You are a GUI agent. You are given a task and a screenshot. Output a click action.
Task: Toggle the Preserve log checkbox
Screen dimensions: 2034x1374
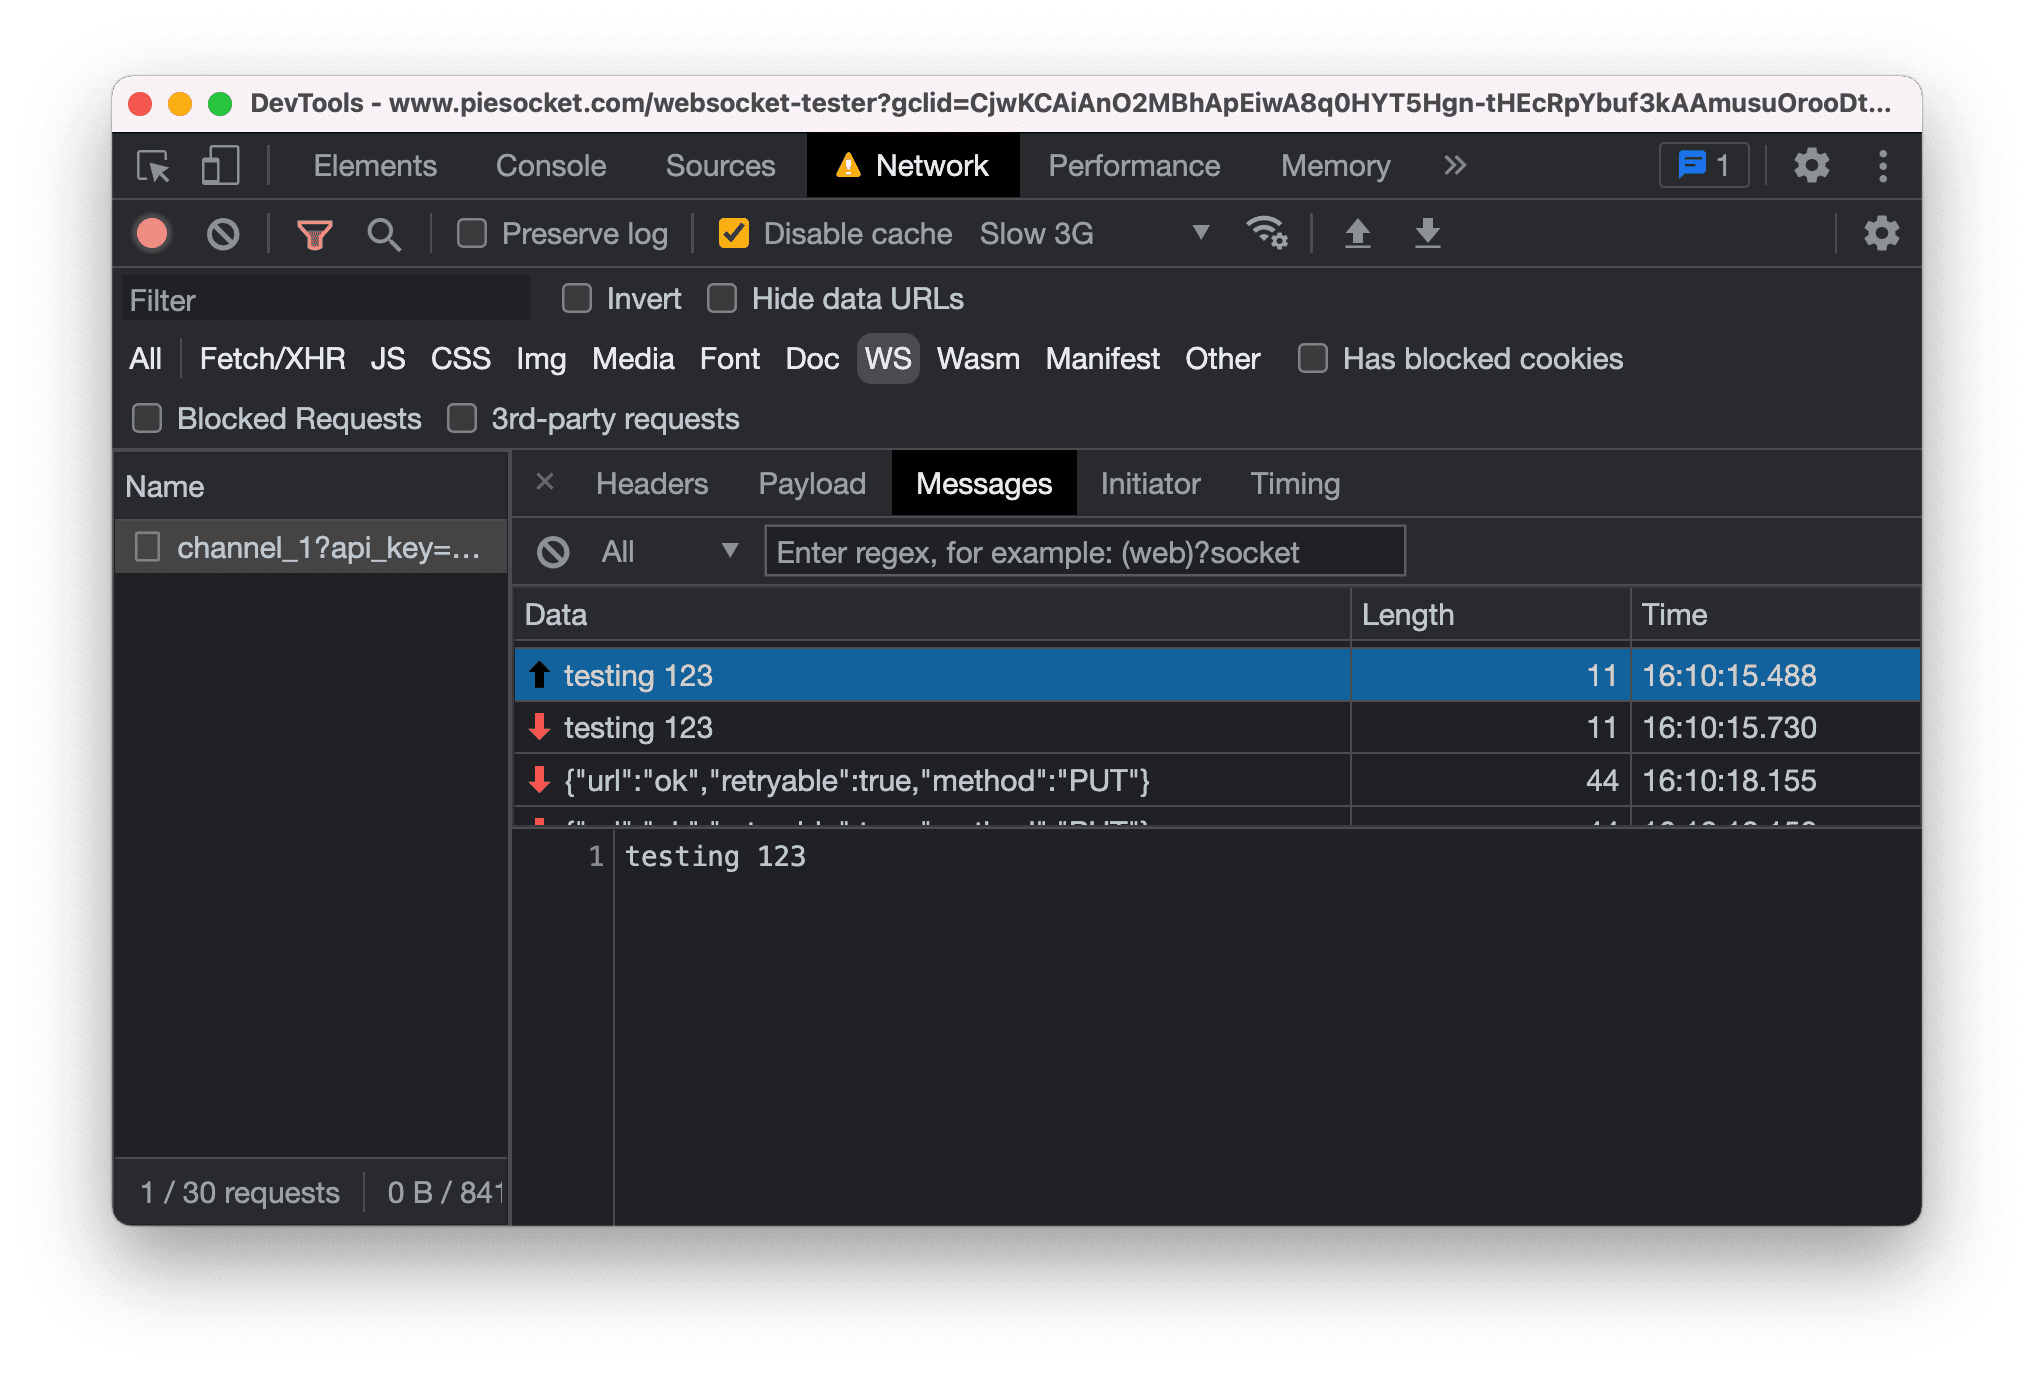pos(475,233)
